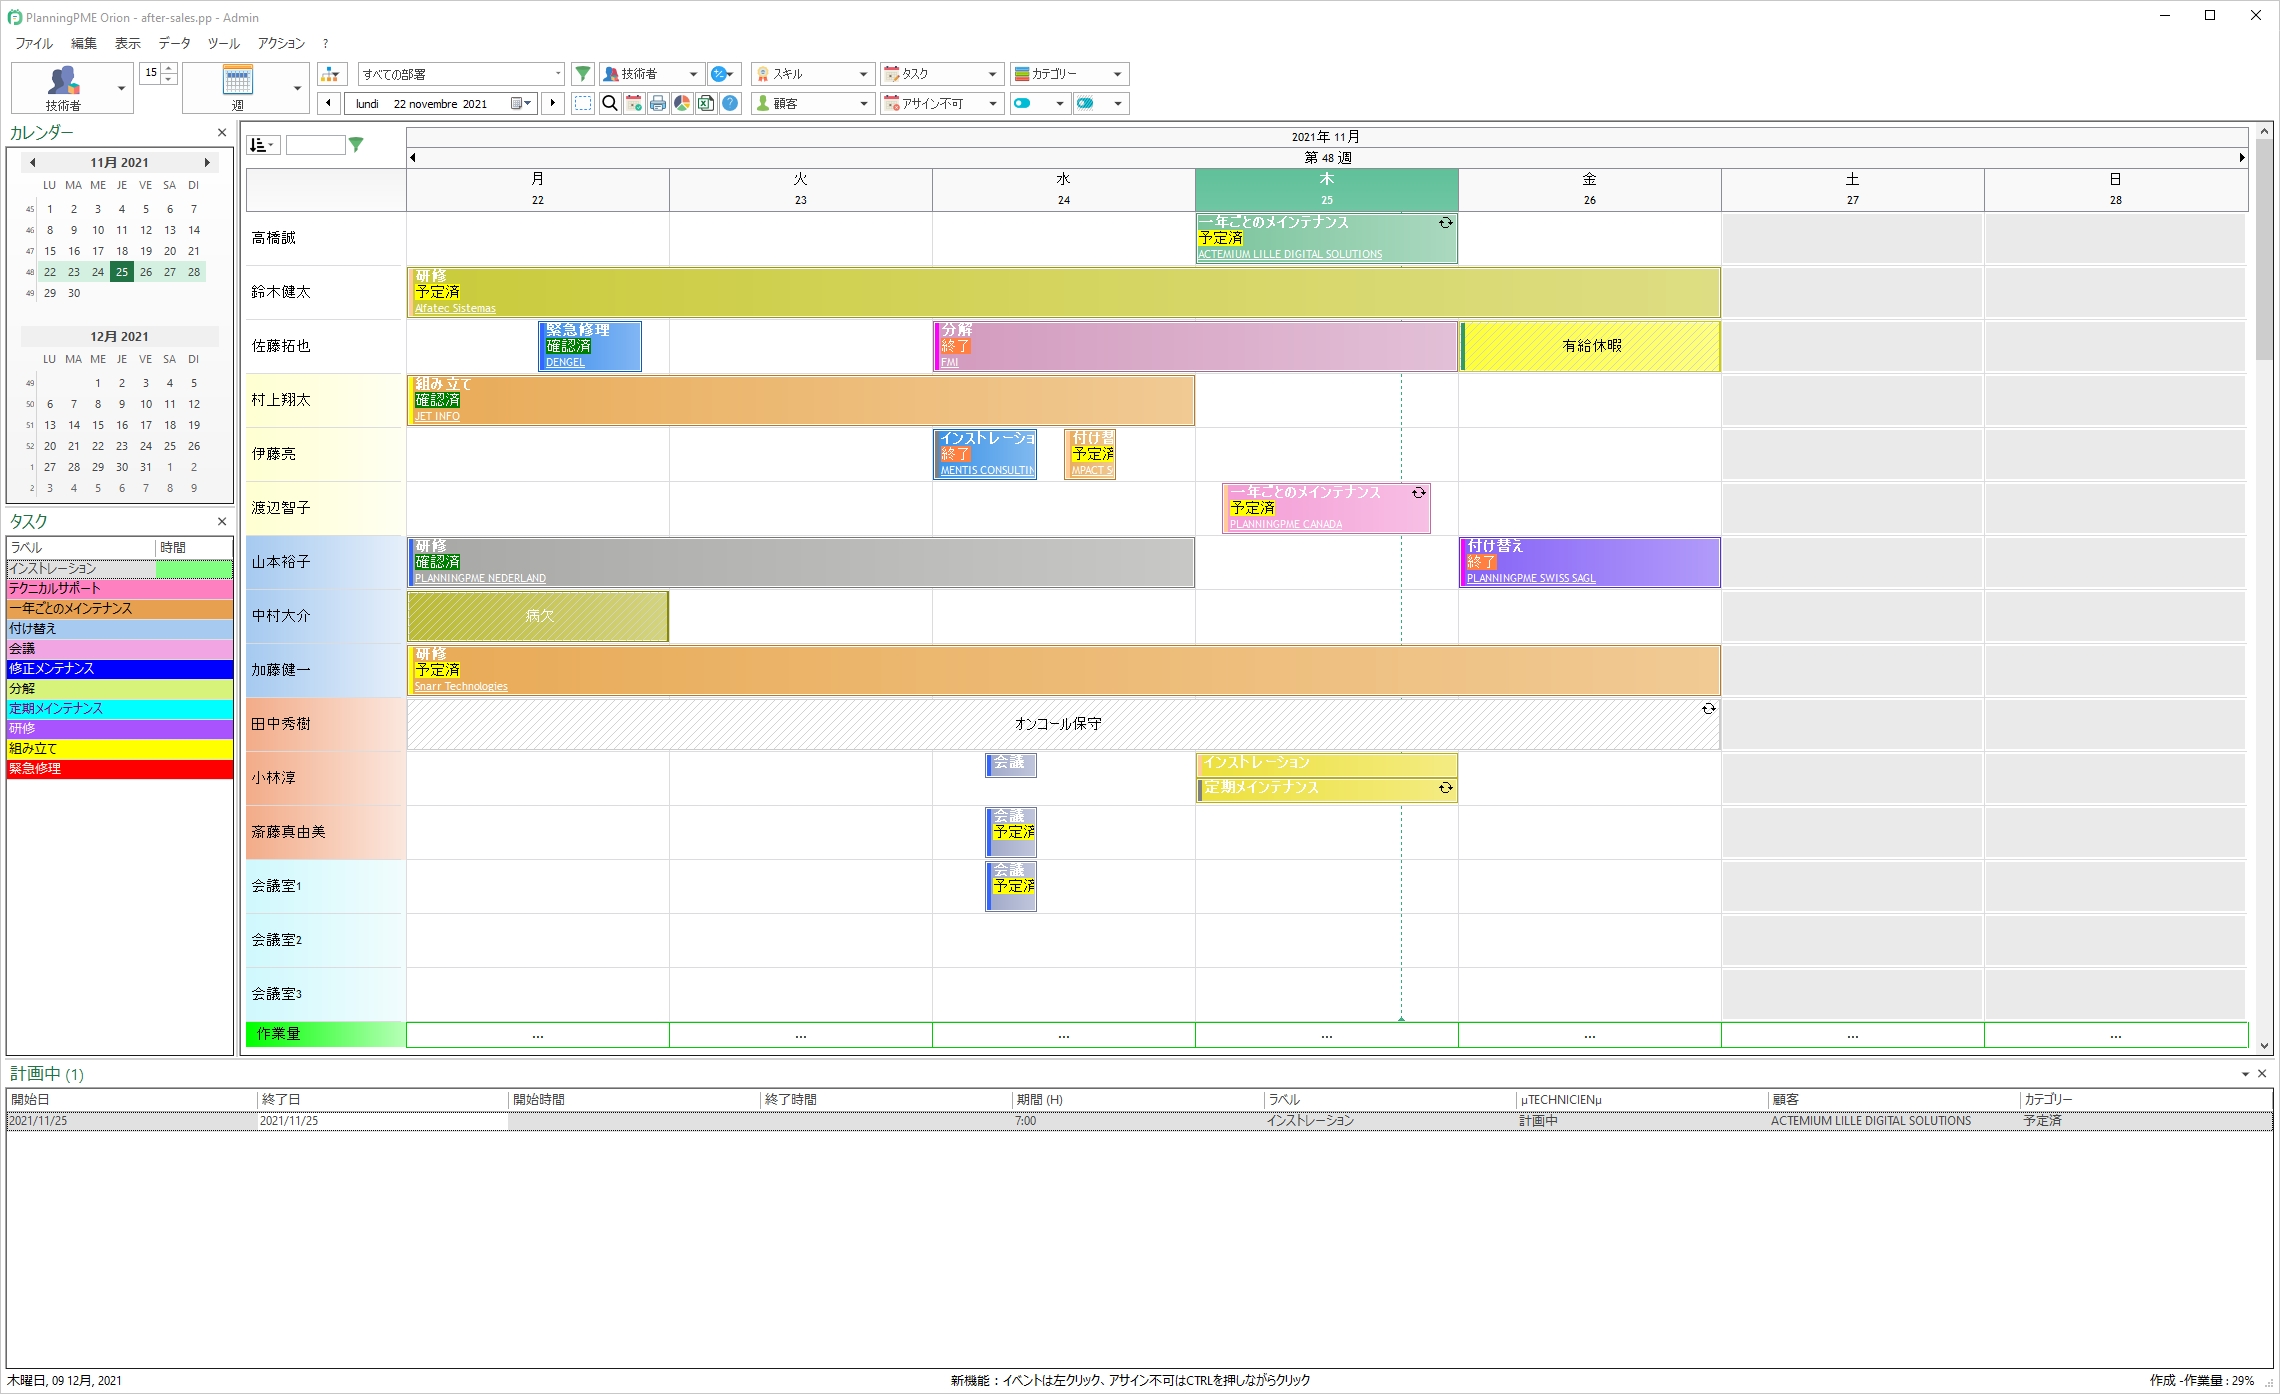2280x1394 pixels.
Task: Open the search magnifier tool
Action: (x=609, y=103)
